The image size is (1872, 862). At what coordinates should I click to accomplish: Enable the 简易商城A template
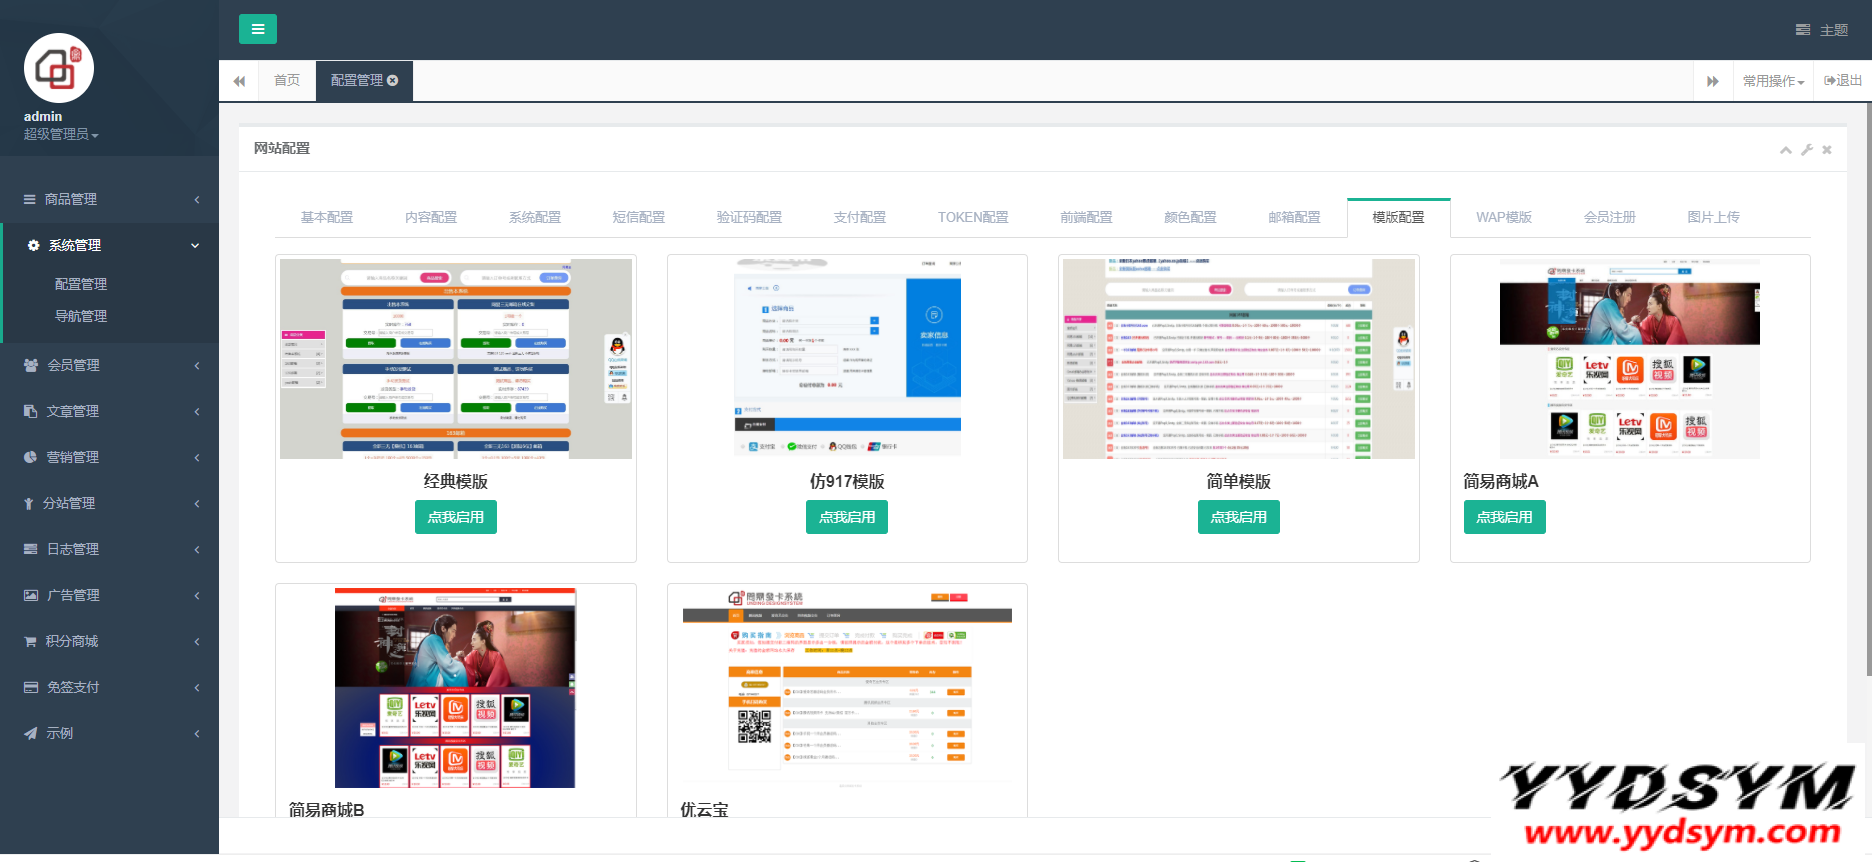[1504, 517]
